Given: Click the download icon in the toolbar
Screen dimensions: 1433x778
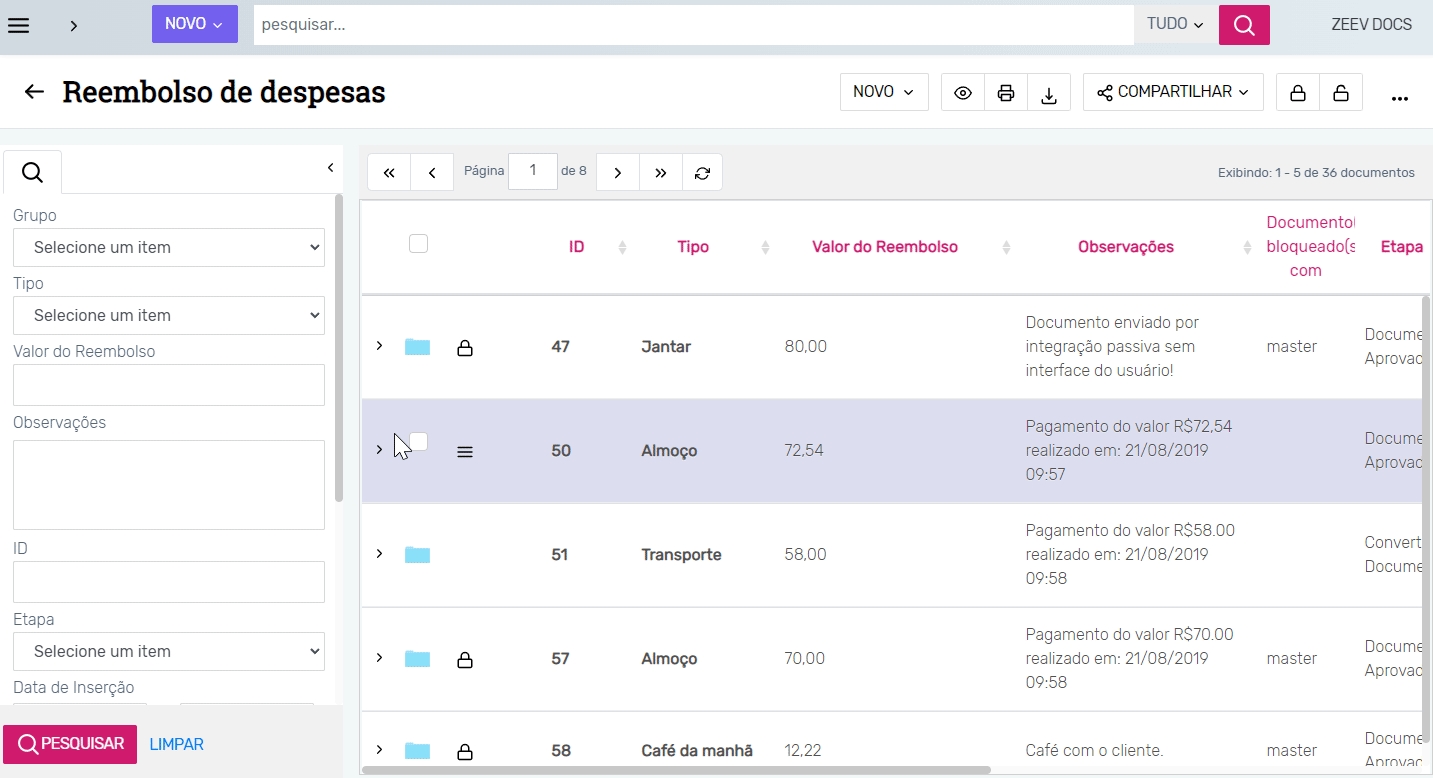Looking at the screenshot, I should coord(1049,93).
